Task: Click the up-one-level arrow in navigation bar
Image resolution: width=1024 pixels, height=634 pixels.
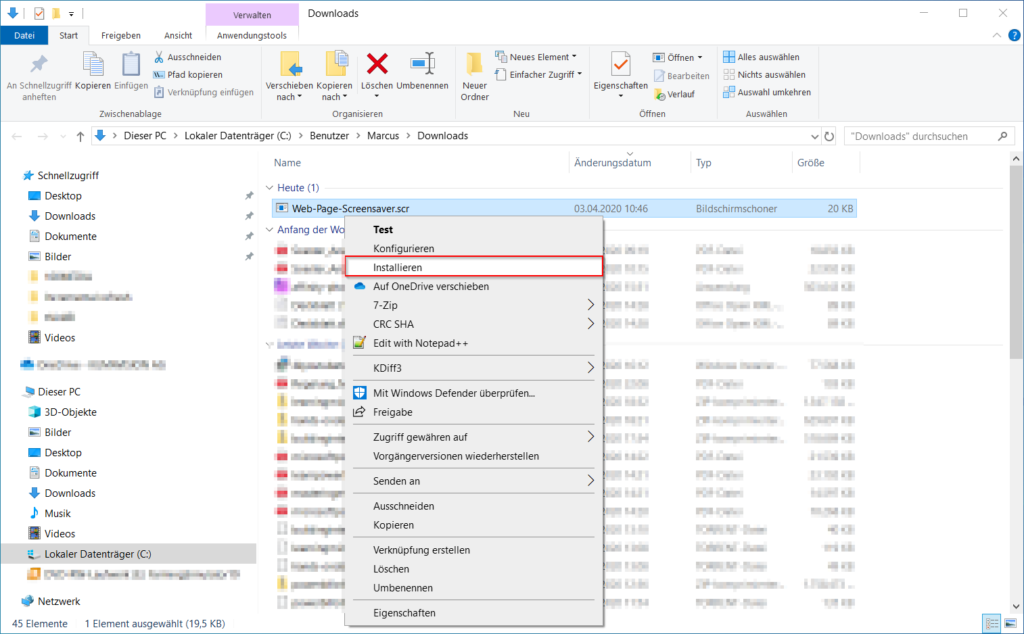Action: point(80,136)
